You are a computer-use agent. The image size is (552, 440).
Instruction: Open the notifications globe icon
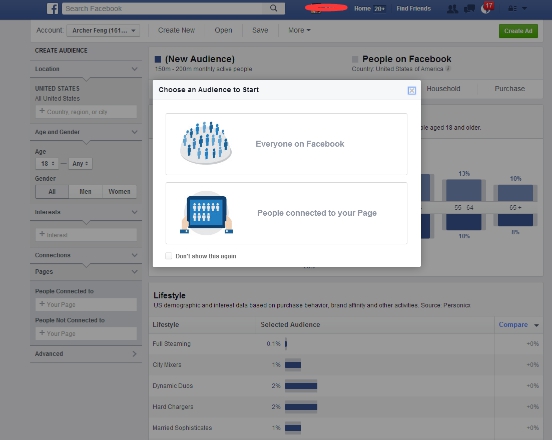486,9
